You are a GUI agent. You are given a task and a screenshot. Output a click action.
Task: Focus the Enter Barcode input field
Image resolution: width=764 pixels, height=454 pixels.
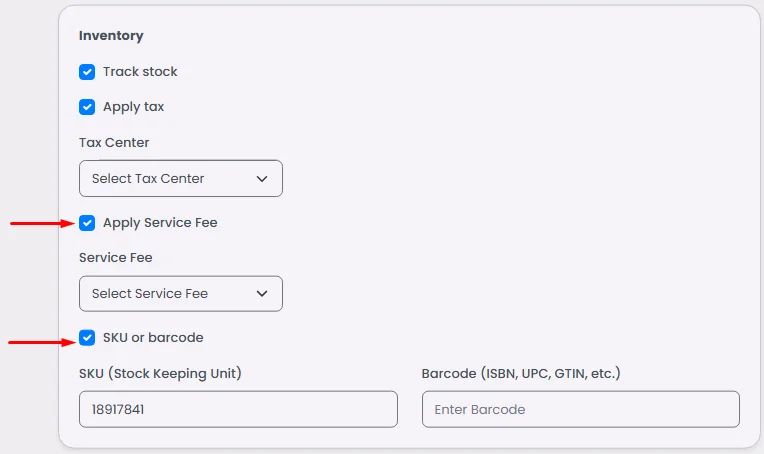580,409
